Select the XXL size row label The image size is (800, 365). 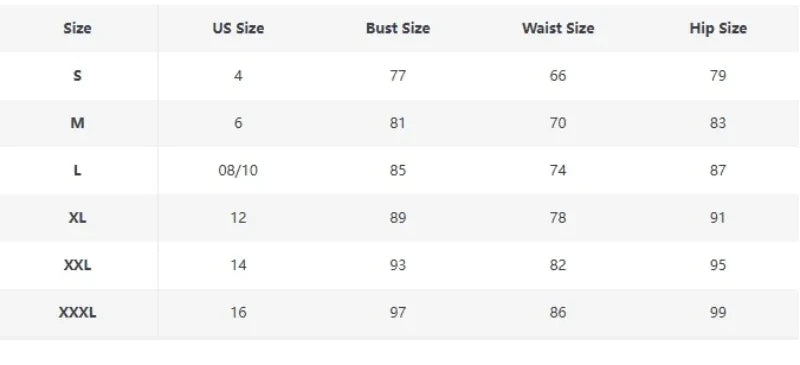point(78,265)
